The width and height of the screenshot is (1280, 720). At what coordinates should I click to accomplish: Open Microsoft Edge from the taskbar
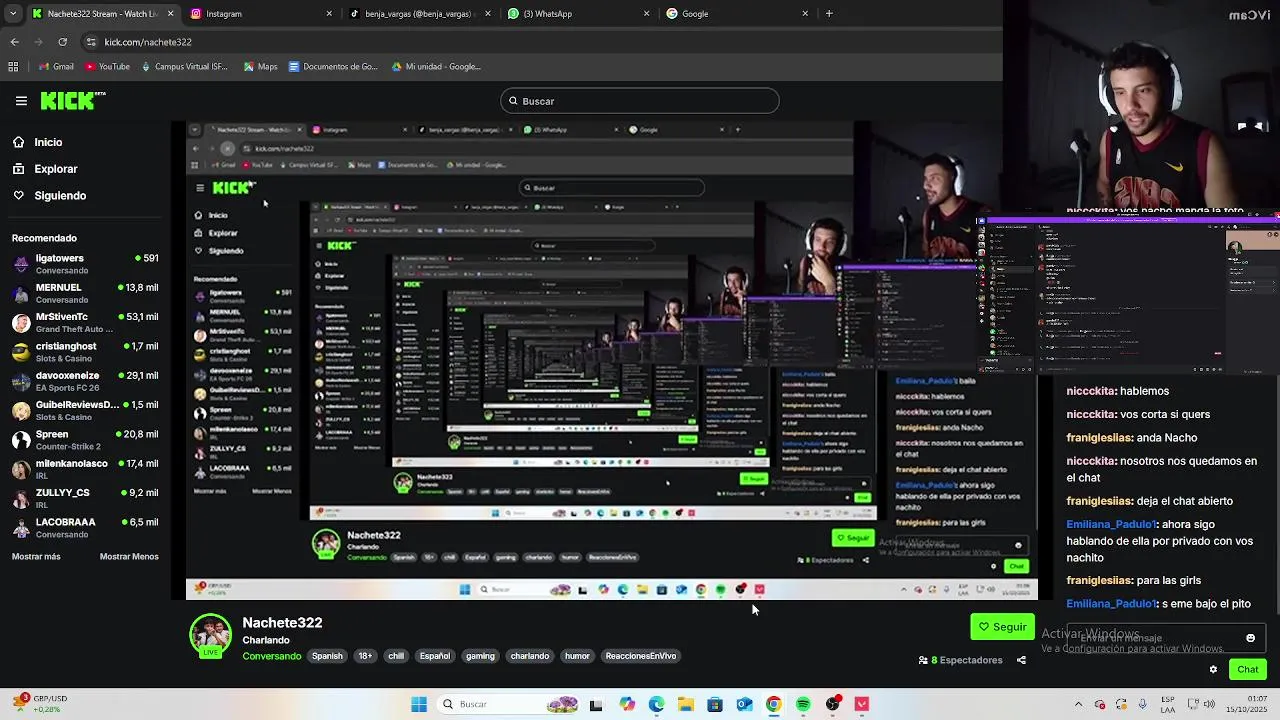[656, 705]
